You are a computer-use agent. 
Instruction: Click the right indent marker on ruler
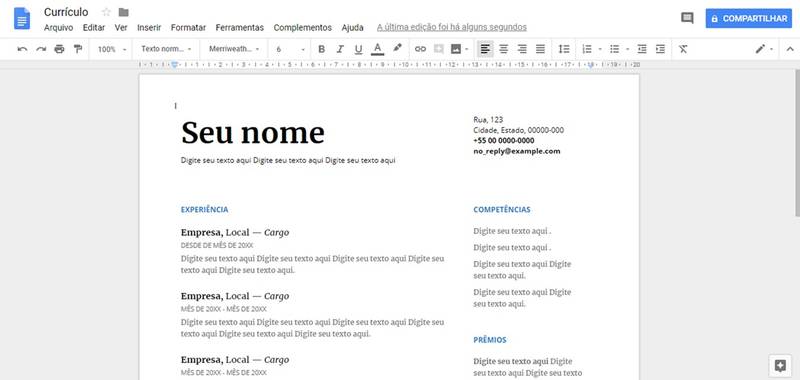tap(591, 65)
